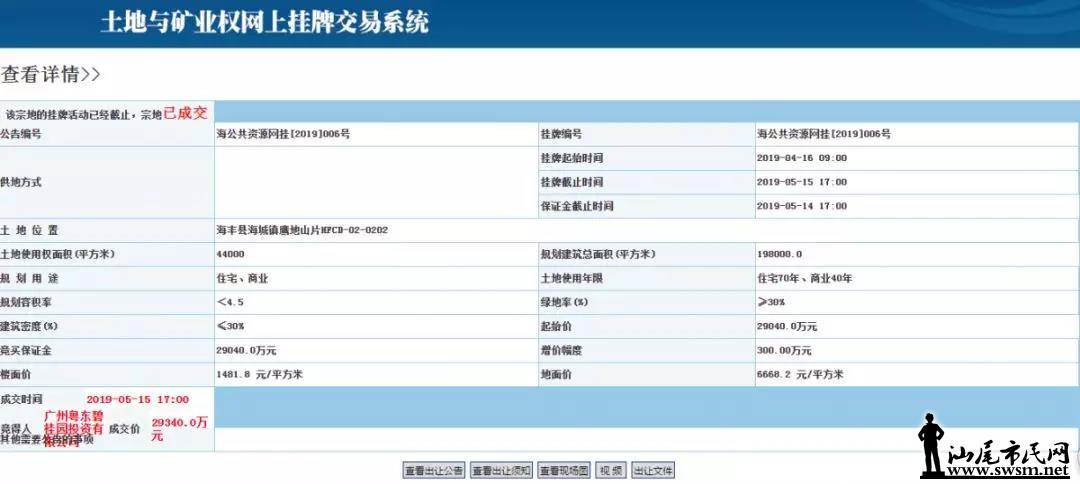The height and width of the screenshot is (484, 1080).
Task: Click the 地面价 value 6668.2 元/平方米
Action: pyautogui.click(x=801, y=375)
